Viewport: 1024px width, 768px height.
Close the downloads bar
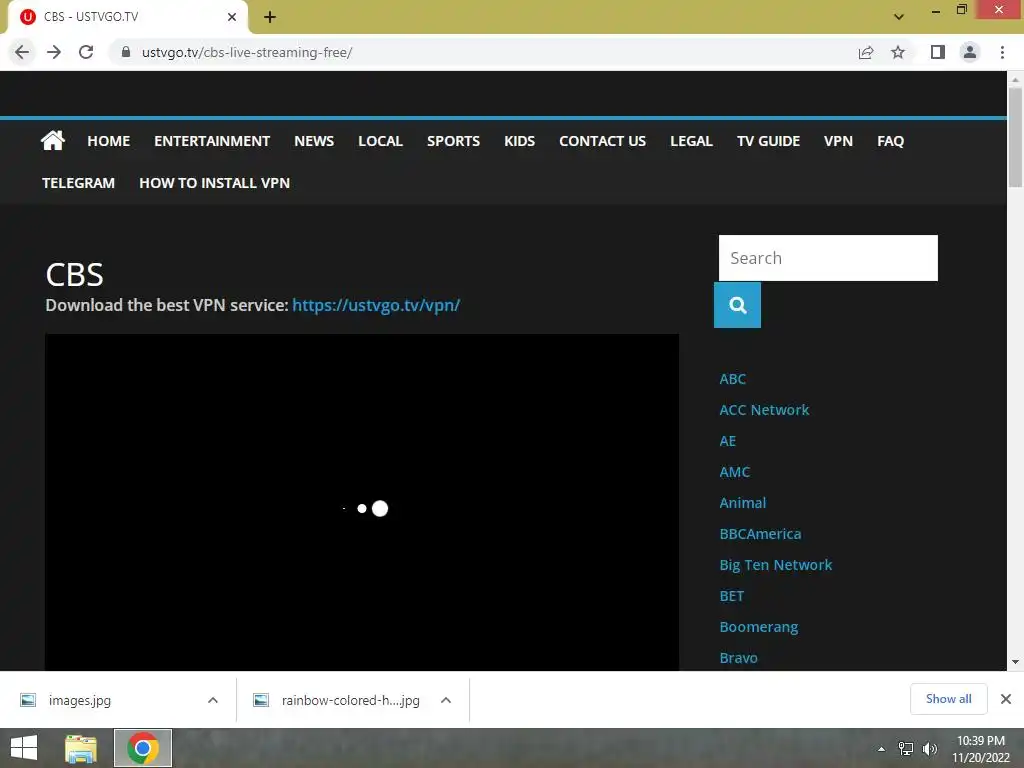tap(1006, 699)
